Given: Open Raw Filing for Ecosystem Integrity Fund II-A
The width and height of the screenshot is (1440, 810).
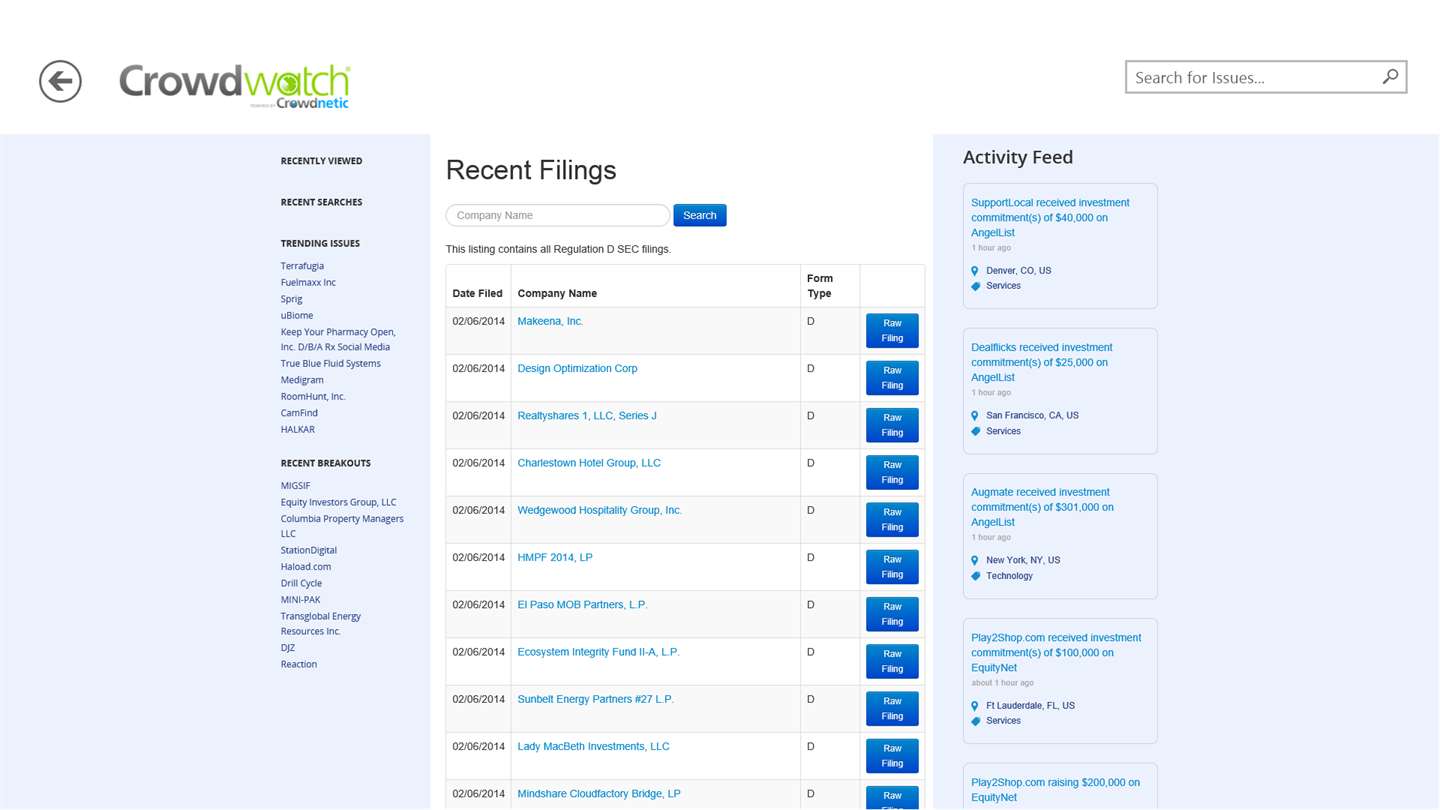Looking at the screenshot, I should pyautogui.click(x=892, y=661).
